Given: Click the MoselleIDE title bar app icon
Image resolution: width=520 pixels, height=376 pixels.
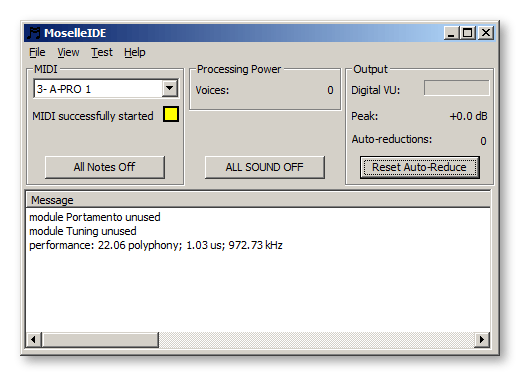Looking at the screenshot, I should [x=34, y=33].
